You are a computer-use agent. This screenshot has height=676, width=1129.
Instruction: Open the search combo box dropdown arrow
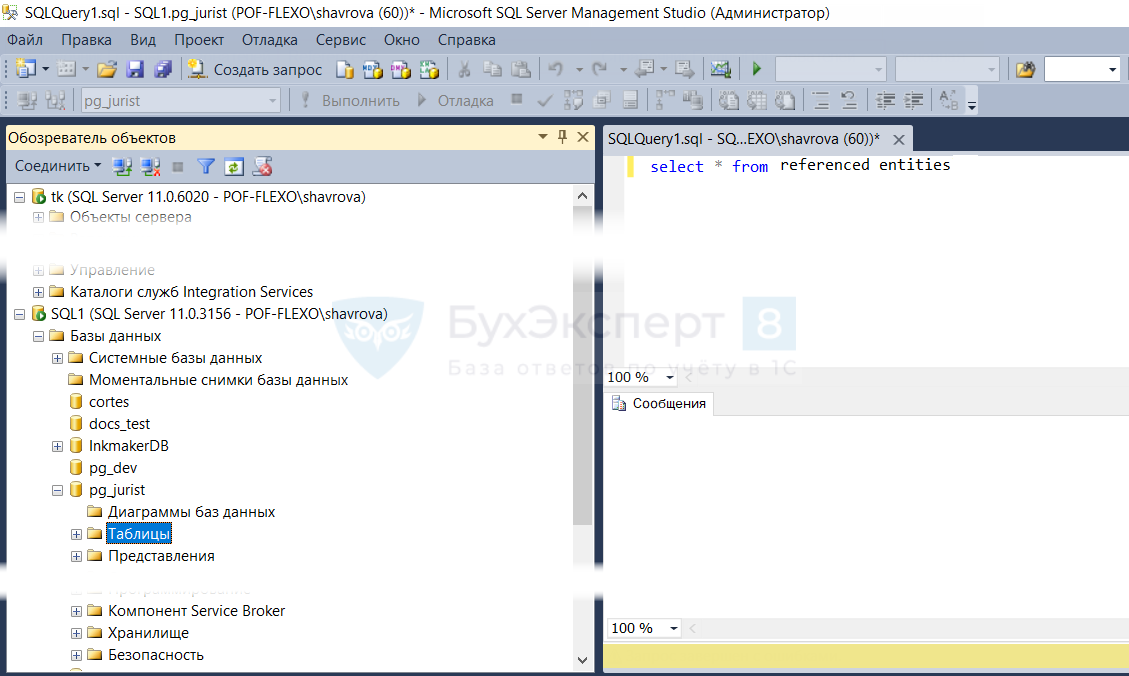[x=1112, y=70]
